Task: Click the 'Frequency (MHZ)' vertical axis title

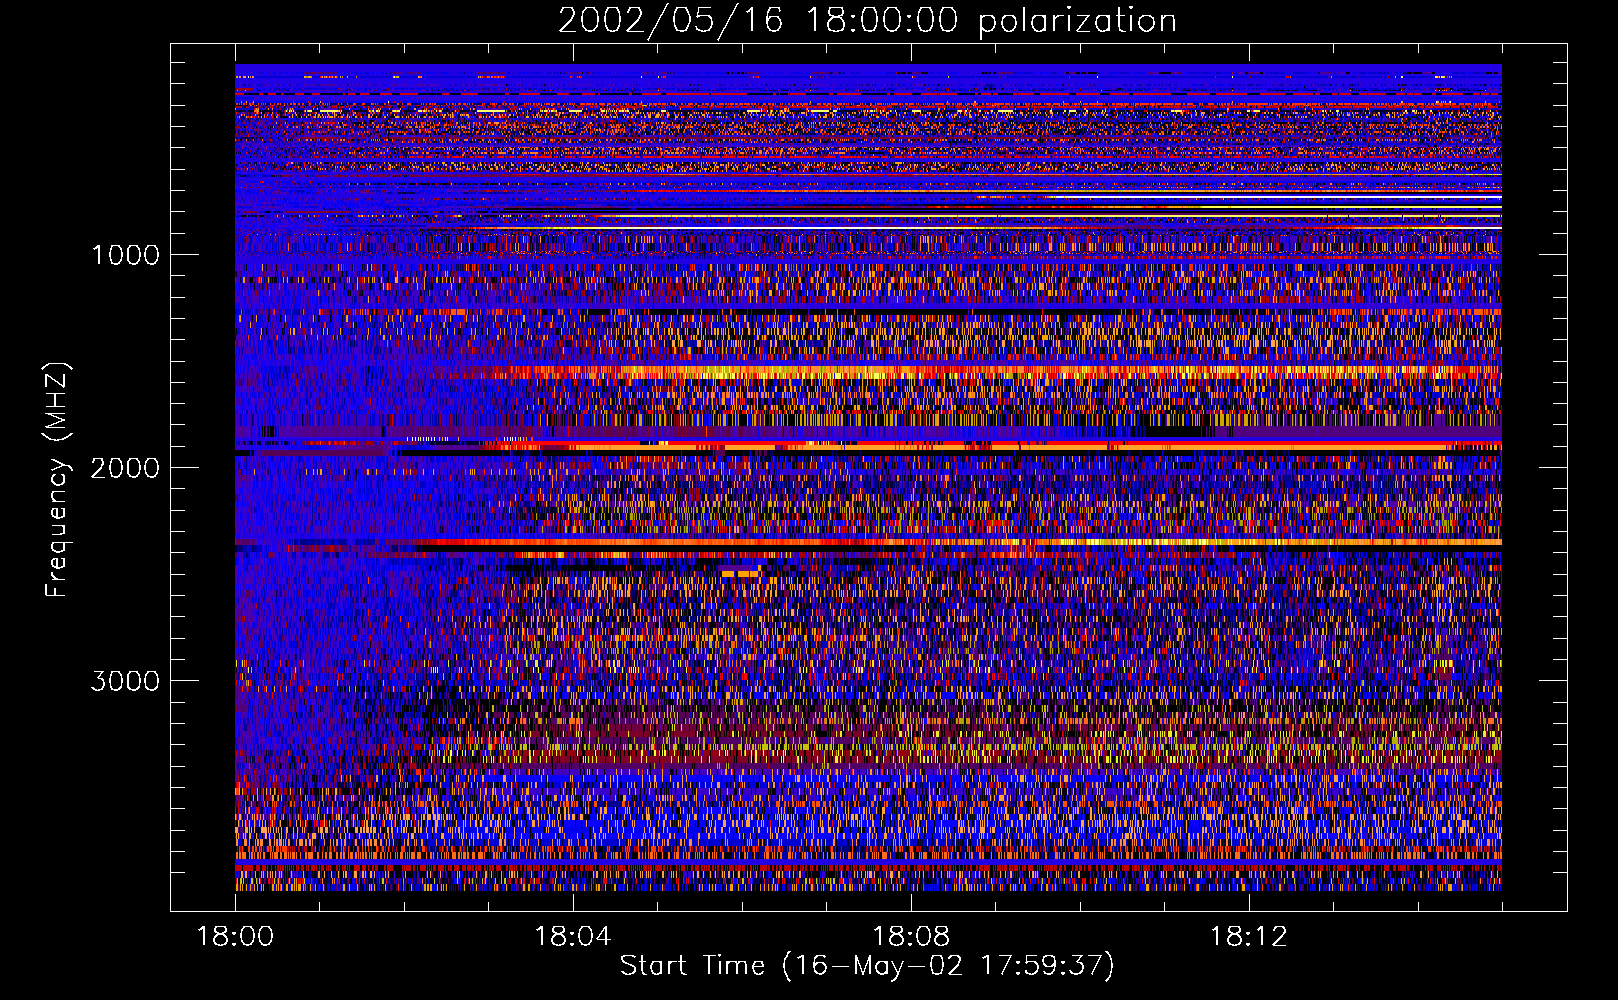Action: pos(57,480)
